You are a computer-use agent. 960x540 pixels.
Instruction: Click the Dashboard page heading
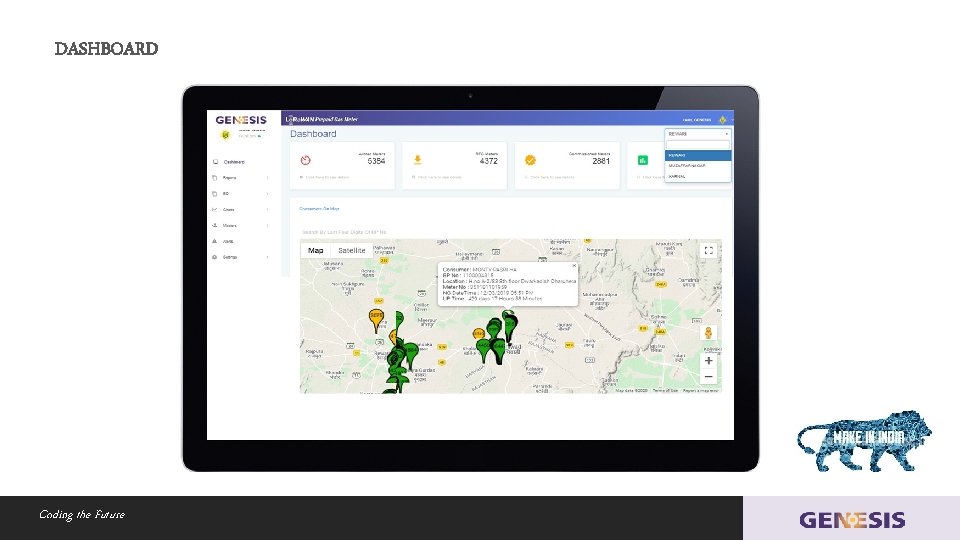click(x=313, y=133)
